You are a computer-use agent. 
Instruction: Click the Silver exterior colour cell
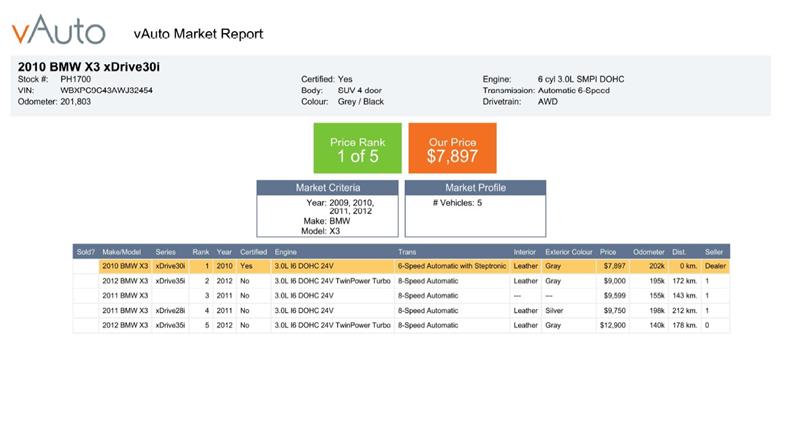[x=554, y=310]
